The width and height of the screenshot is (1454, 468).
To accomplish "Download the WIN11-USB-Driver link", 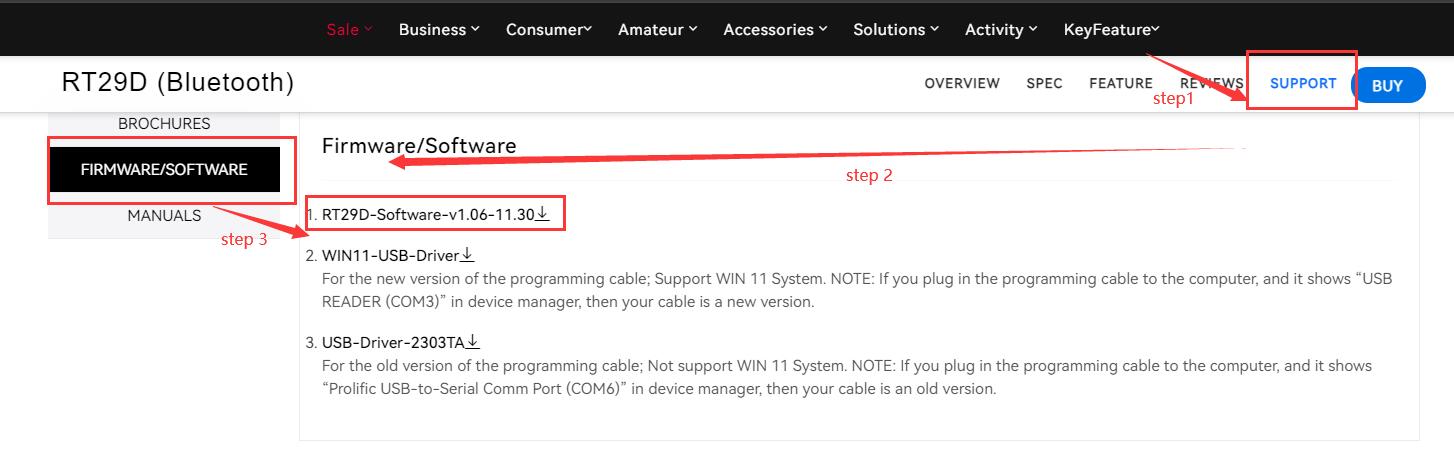I will [x=390, y=255].
